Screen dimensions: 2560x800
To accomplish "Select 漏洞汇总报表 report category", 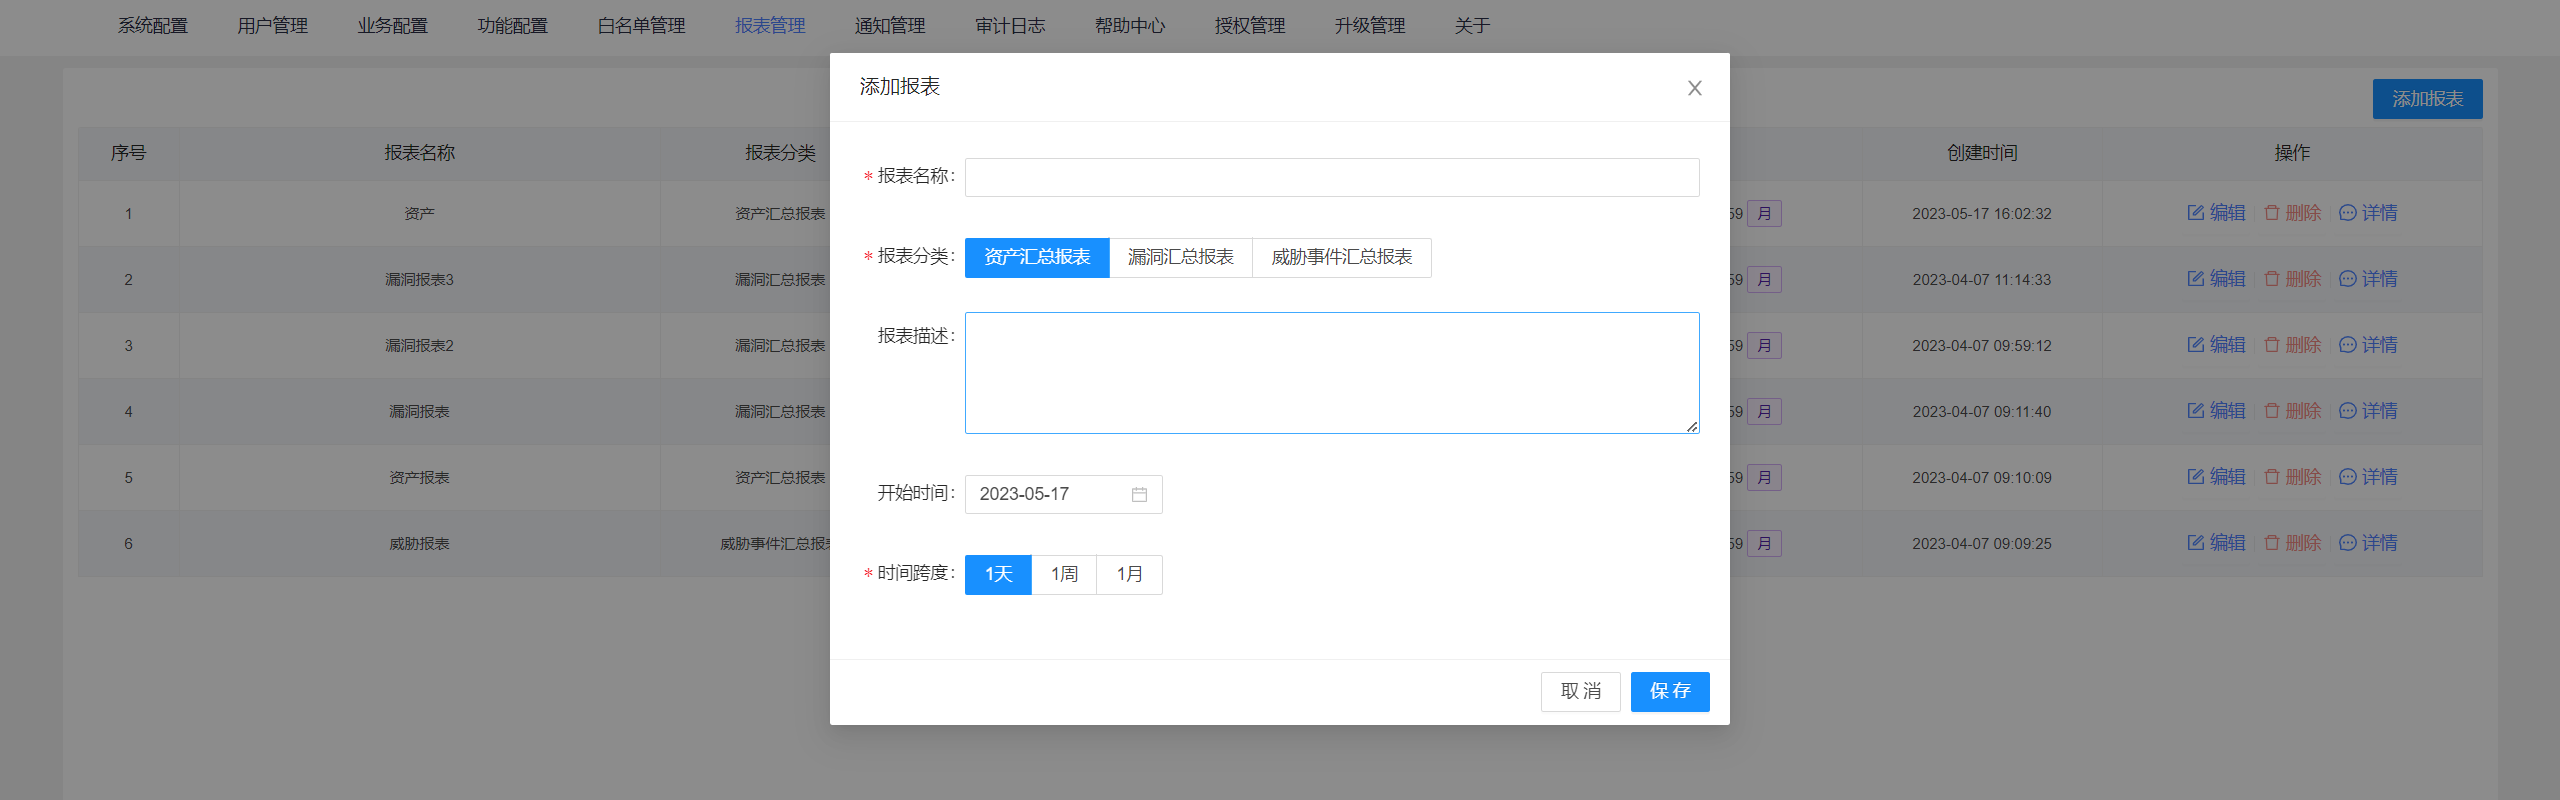I will [1180, 257].
